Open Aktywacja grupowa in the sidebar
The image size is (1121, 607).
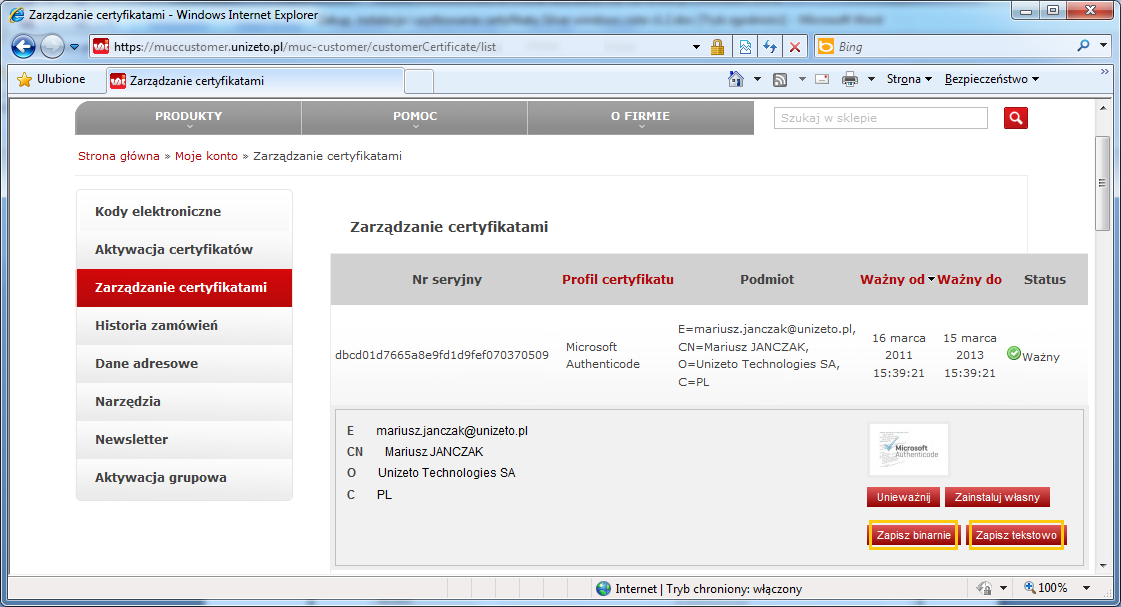[x=184, y=477]
